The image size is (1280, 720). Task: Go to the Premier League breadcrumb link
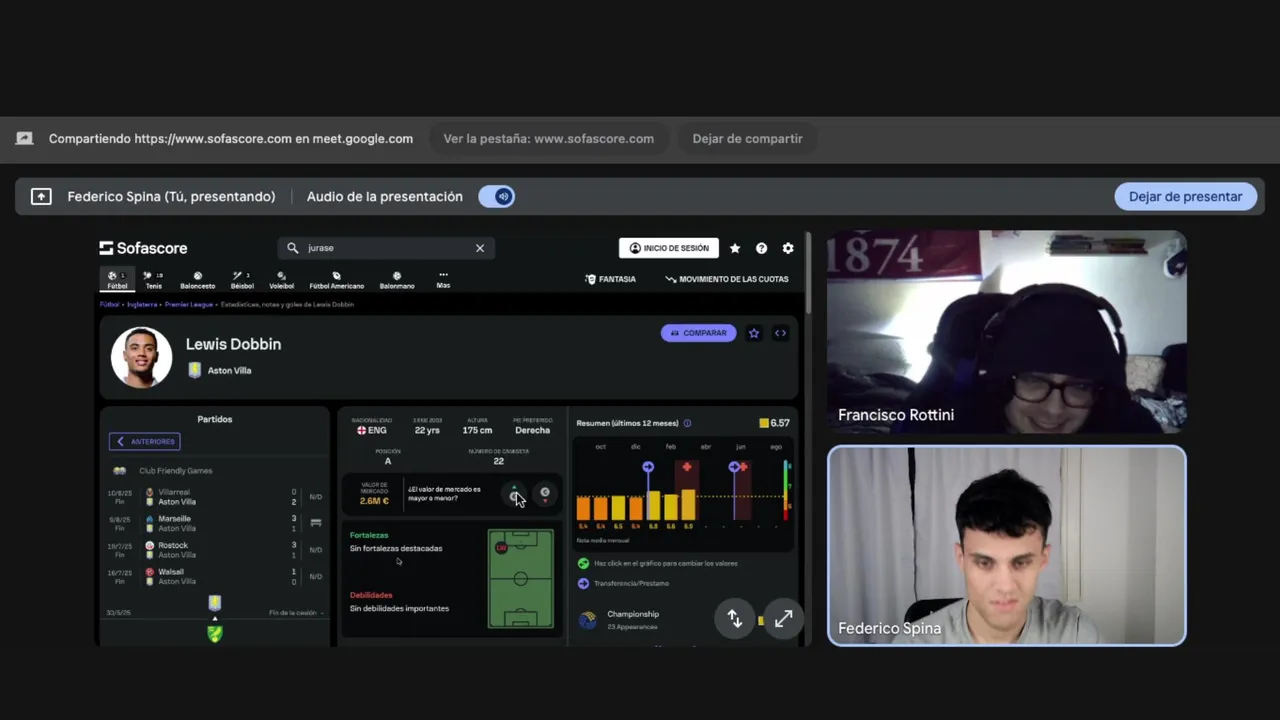click(x=189, y=304)
